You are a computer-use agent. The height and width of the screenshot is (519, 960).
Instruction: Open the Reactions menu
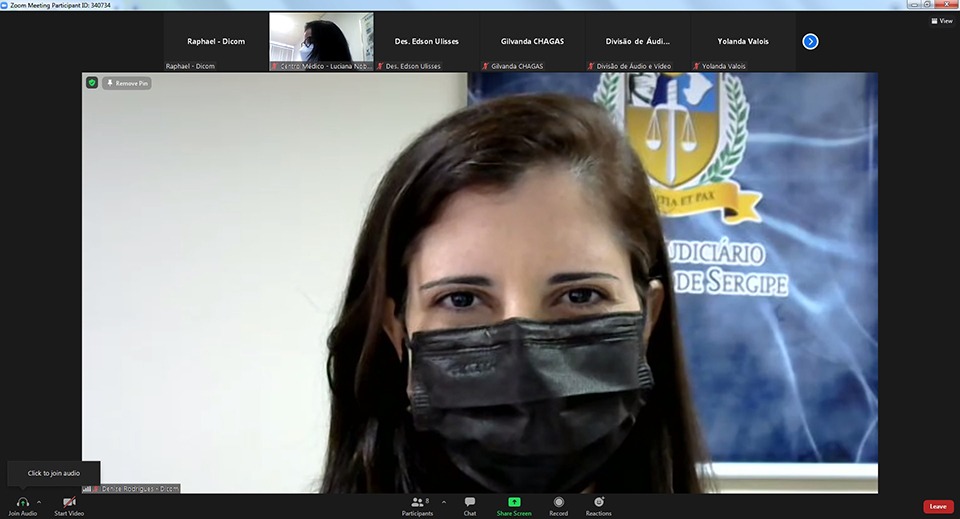[x=599, y=502]
